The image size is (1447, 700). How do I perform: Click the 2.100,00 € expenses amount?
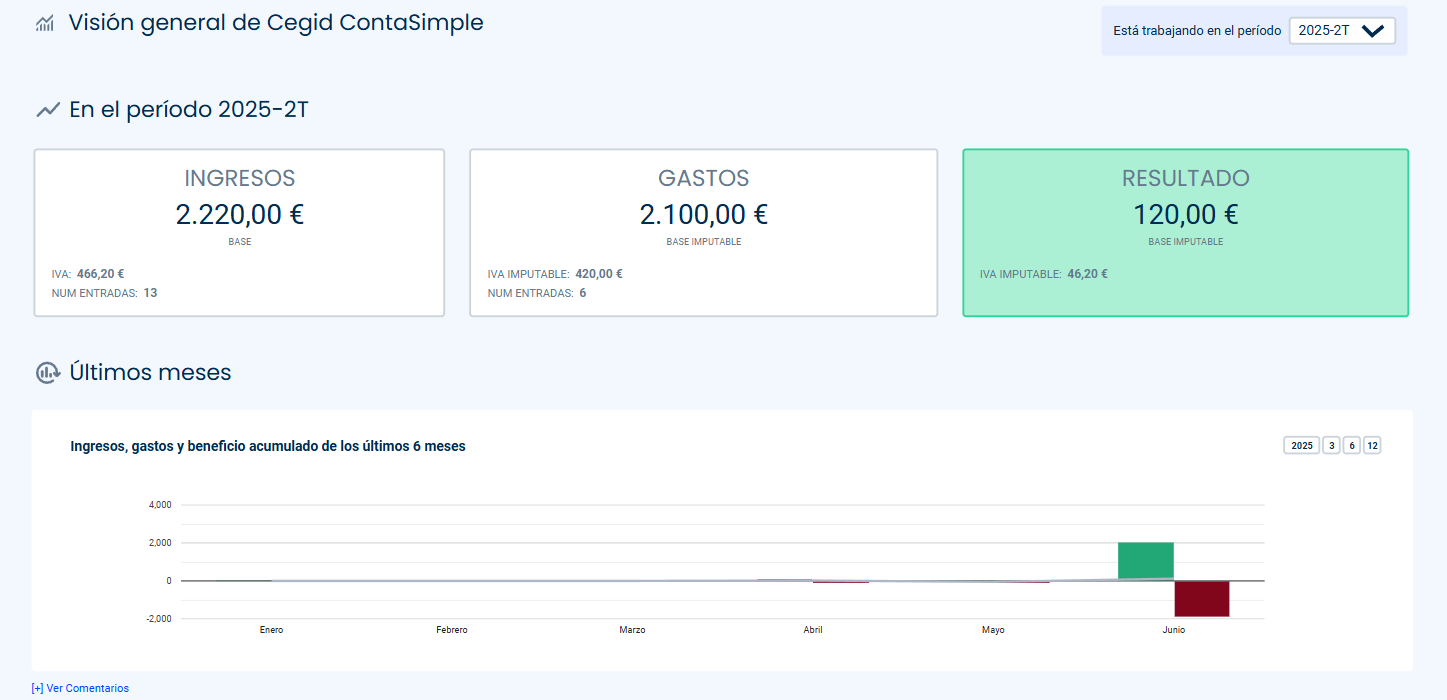[x=704, y=215]
